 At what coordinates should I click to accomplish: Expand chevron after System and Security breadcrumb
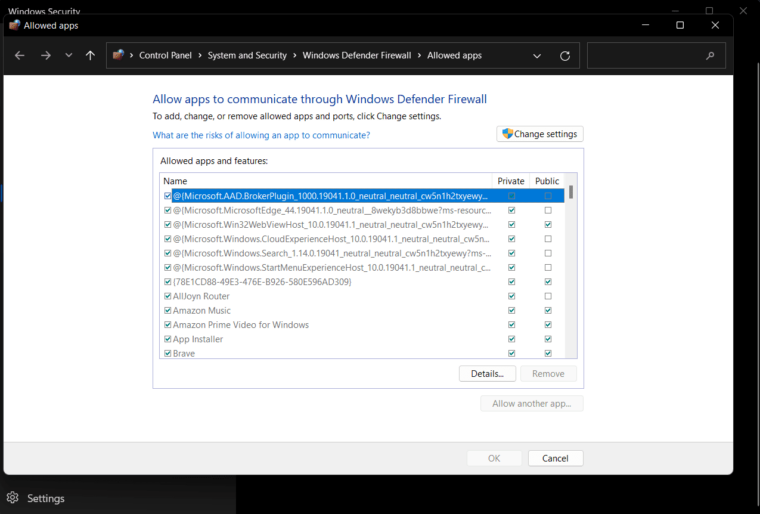click(x=295, y=56)
